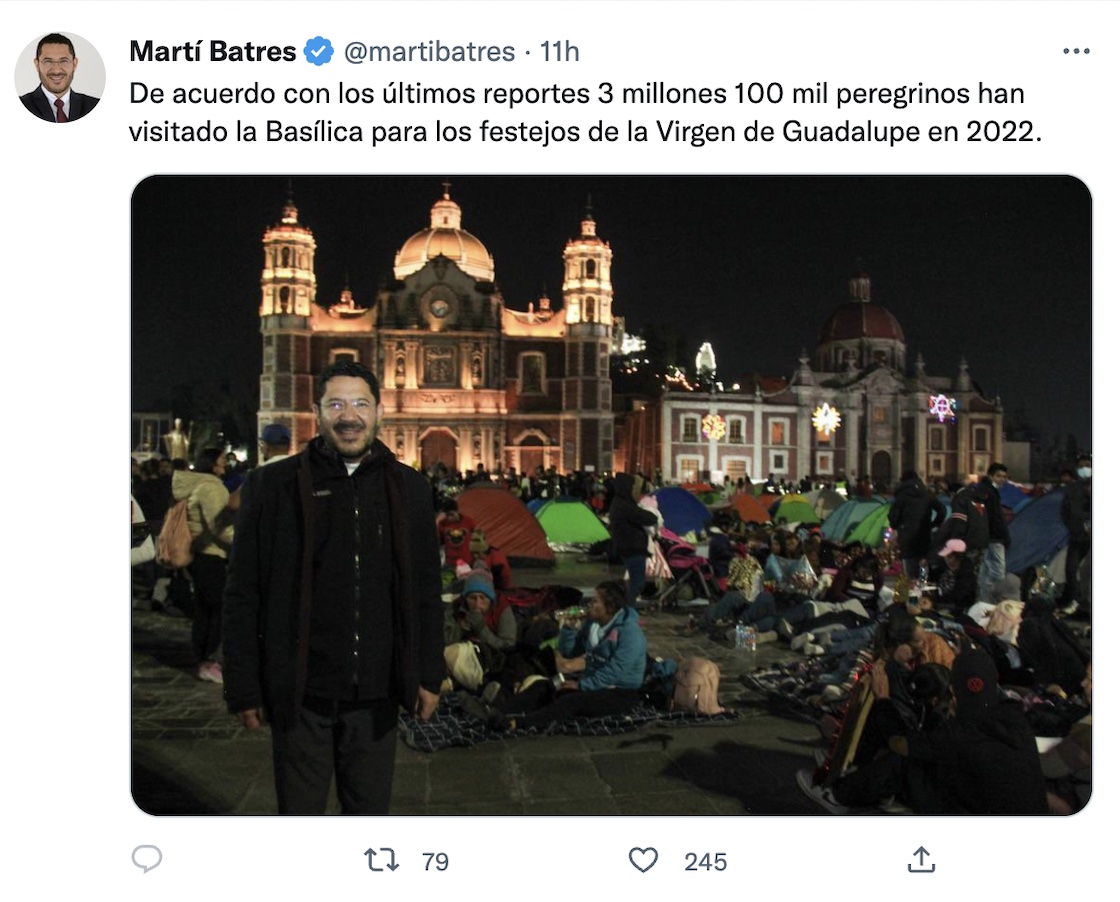Image resolution: width=1120 pixels, height=902 pixels.
Task: Enlarge the Basílica night photo
Action: (611, 495)
